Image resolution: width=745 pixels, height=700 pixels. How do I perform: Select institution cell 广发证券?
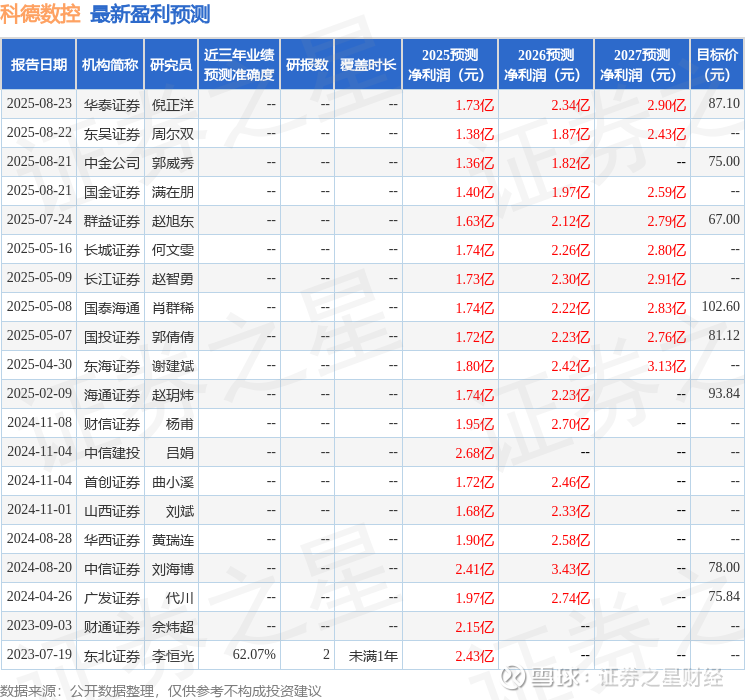[x=112, y=598]
